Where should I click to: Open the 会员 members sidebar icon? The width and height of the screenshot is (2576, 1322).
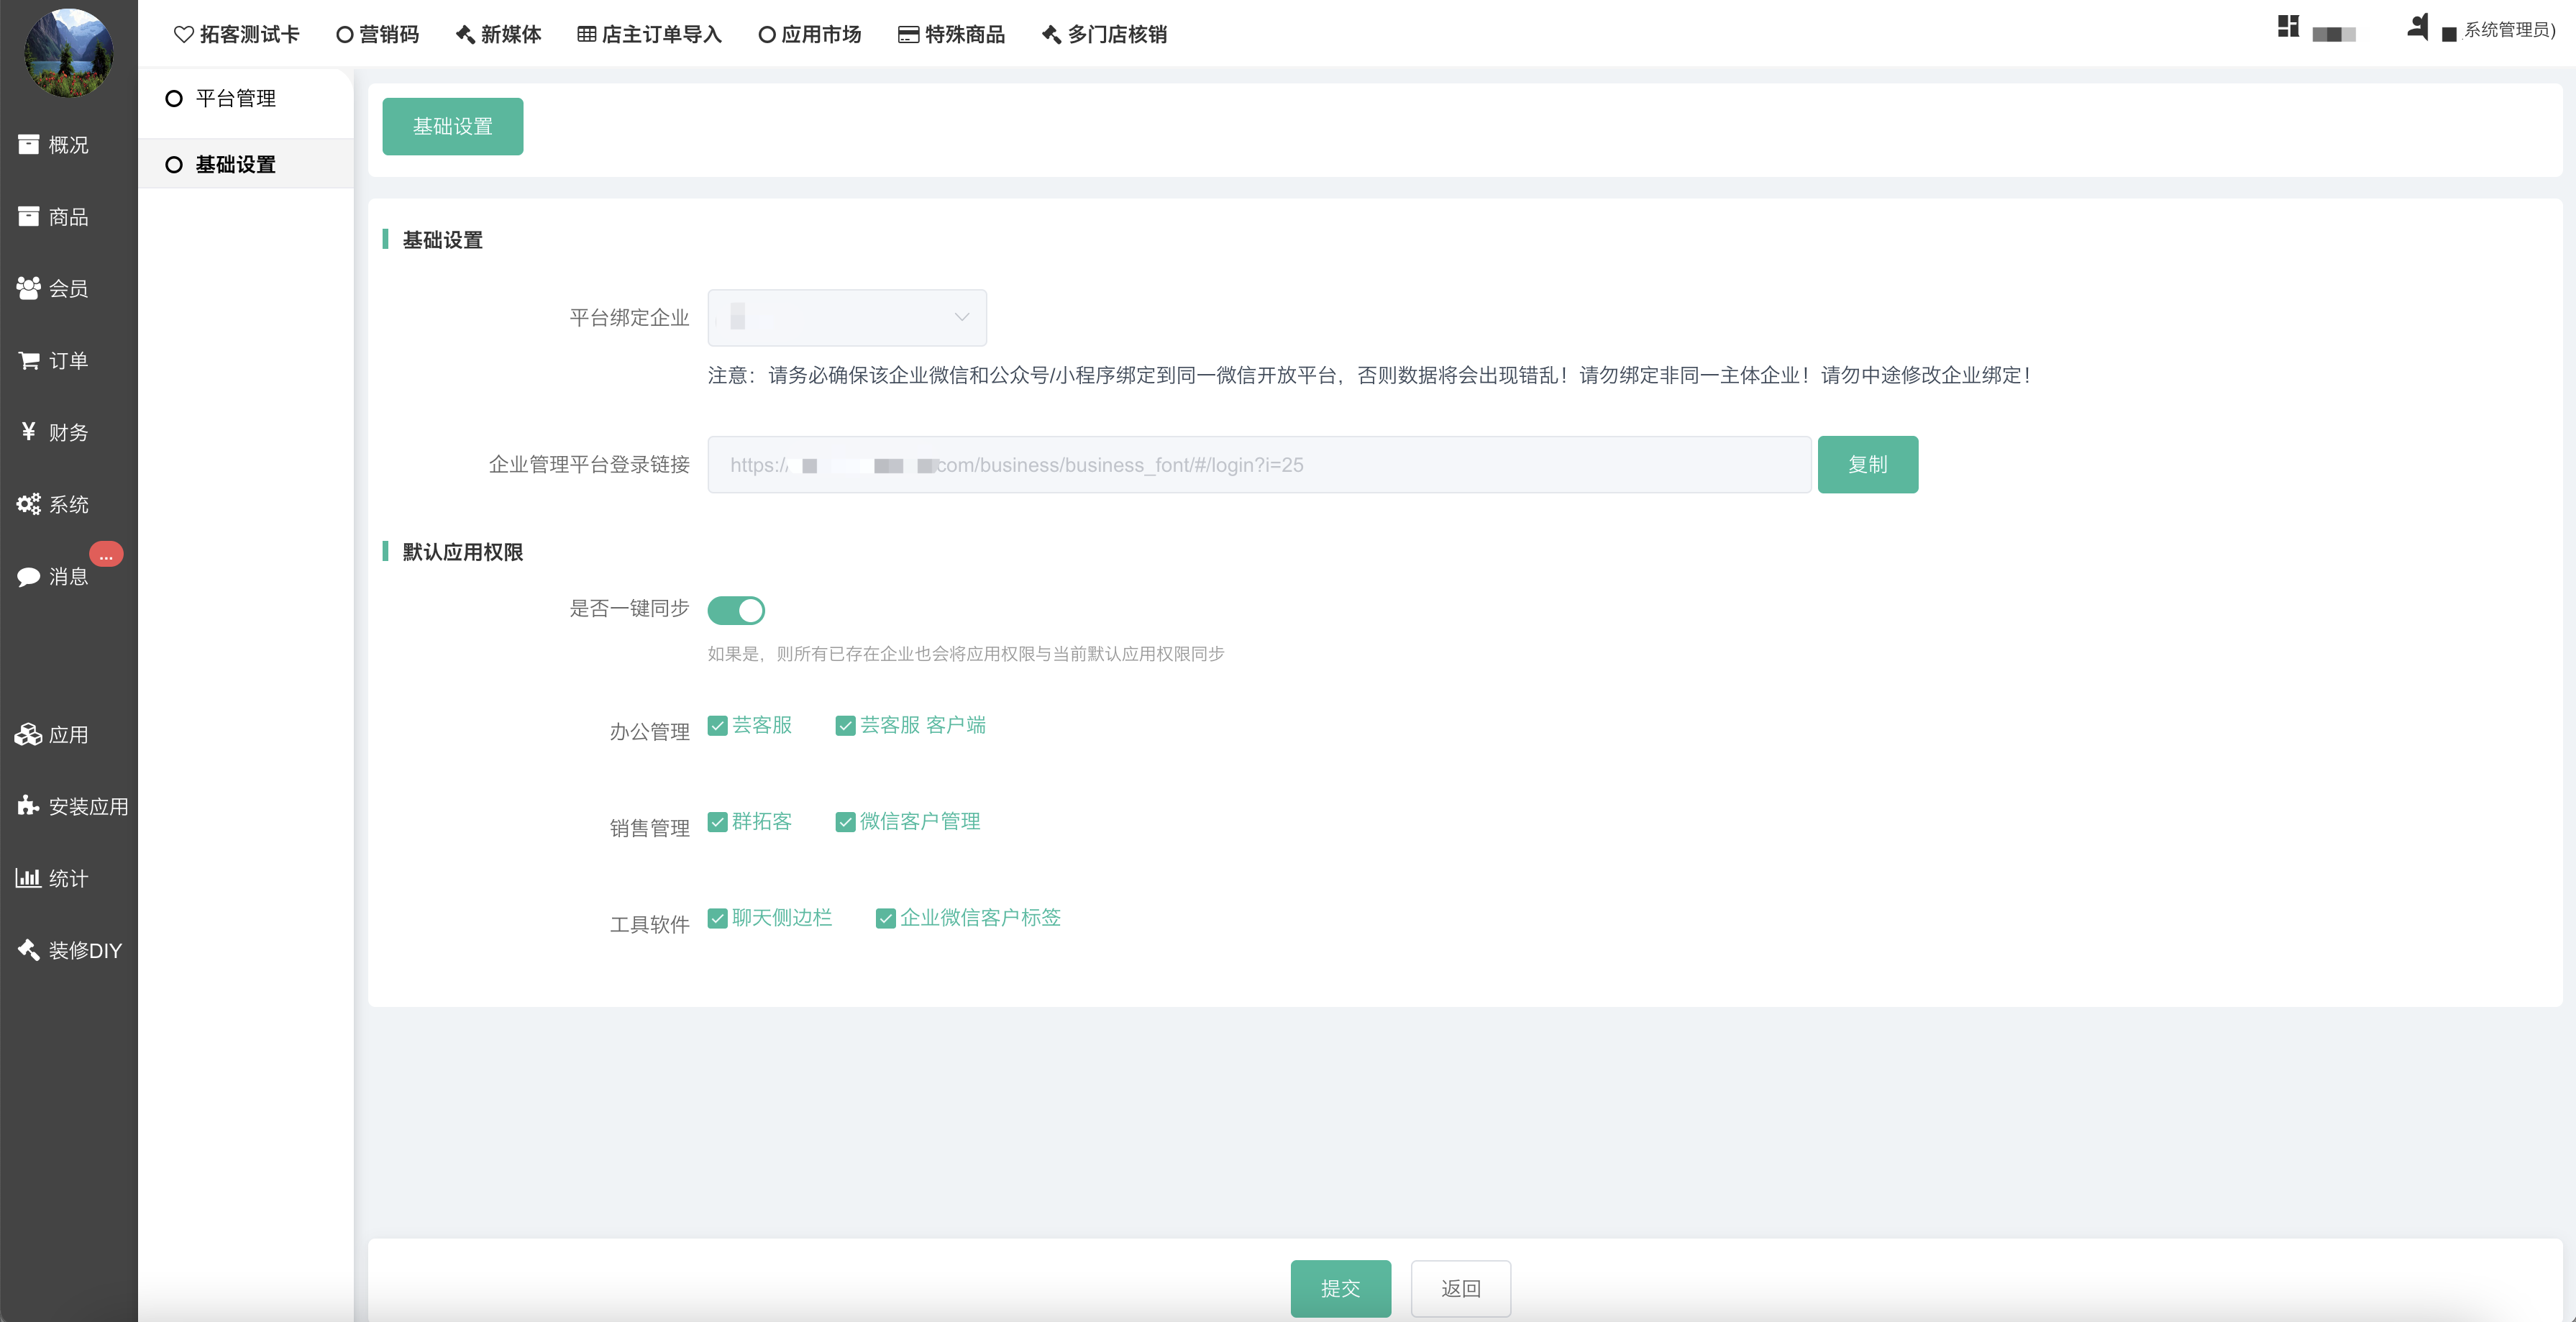(28, 289)
